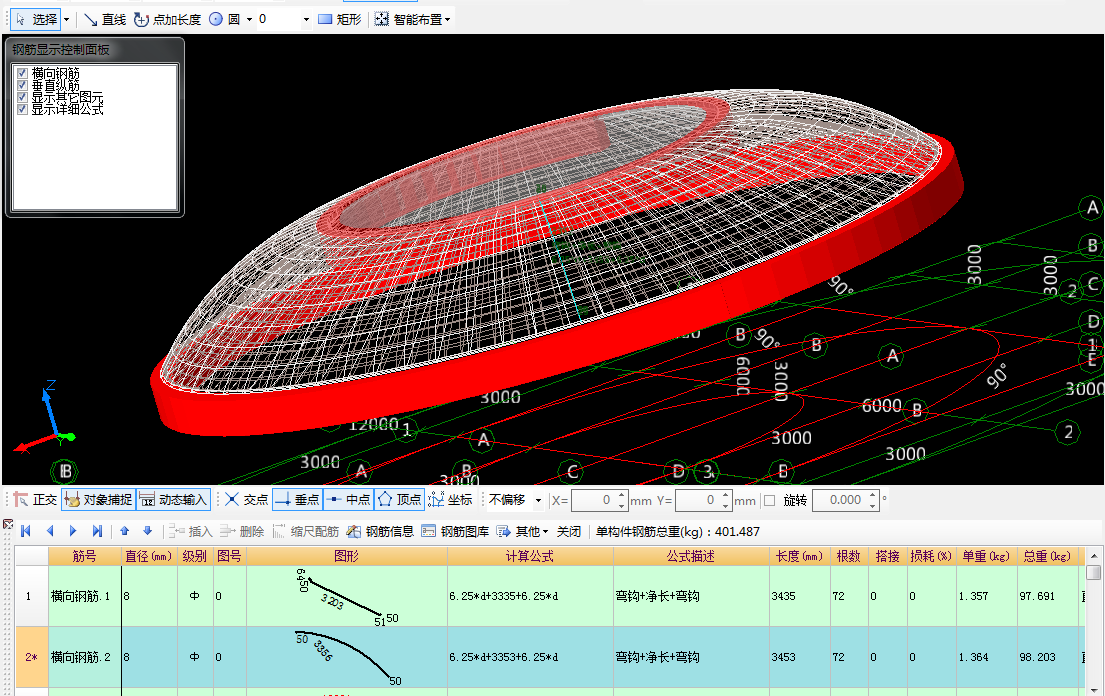Viewport: 1105px width, 696px height.
Task: Click total weight cell 97.691
Action: coord(1047,596)
